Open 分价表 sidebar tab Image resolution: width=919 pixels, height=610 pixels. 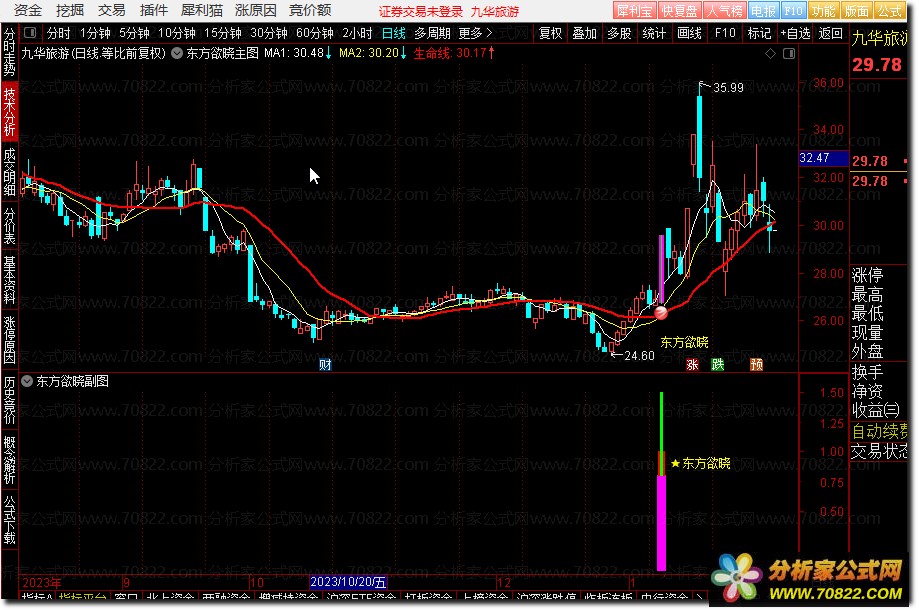pos(9,224)
